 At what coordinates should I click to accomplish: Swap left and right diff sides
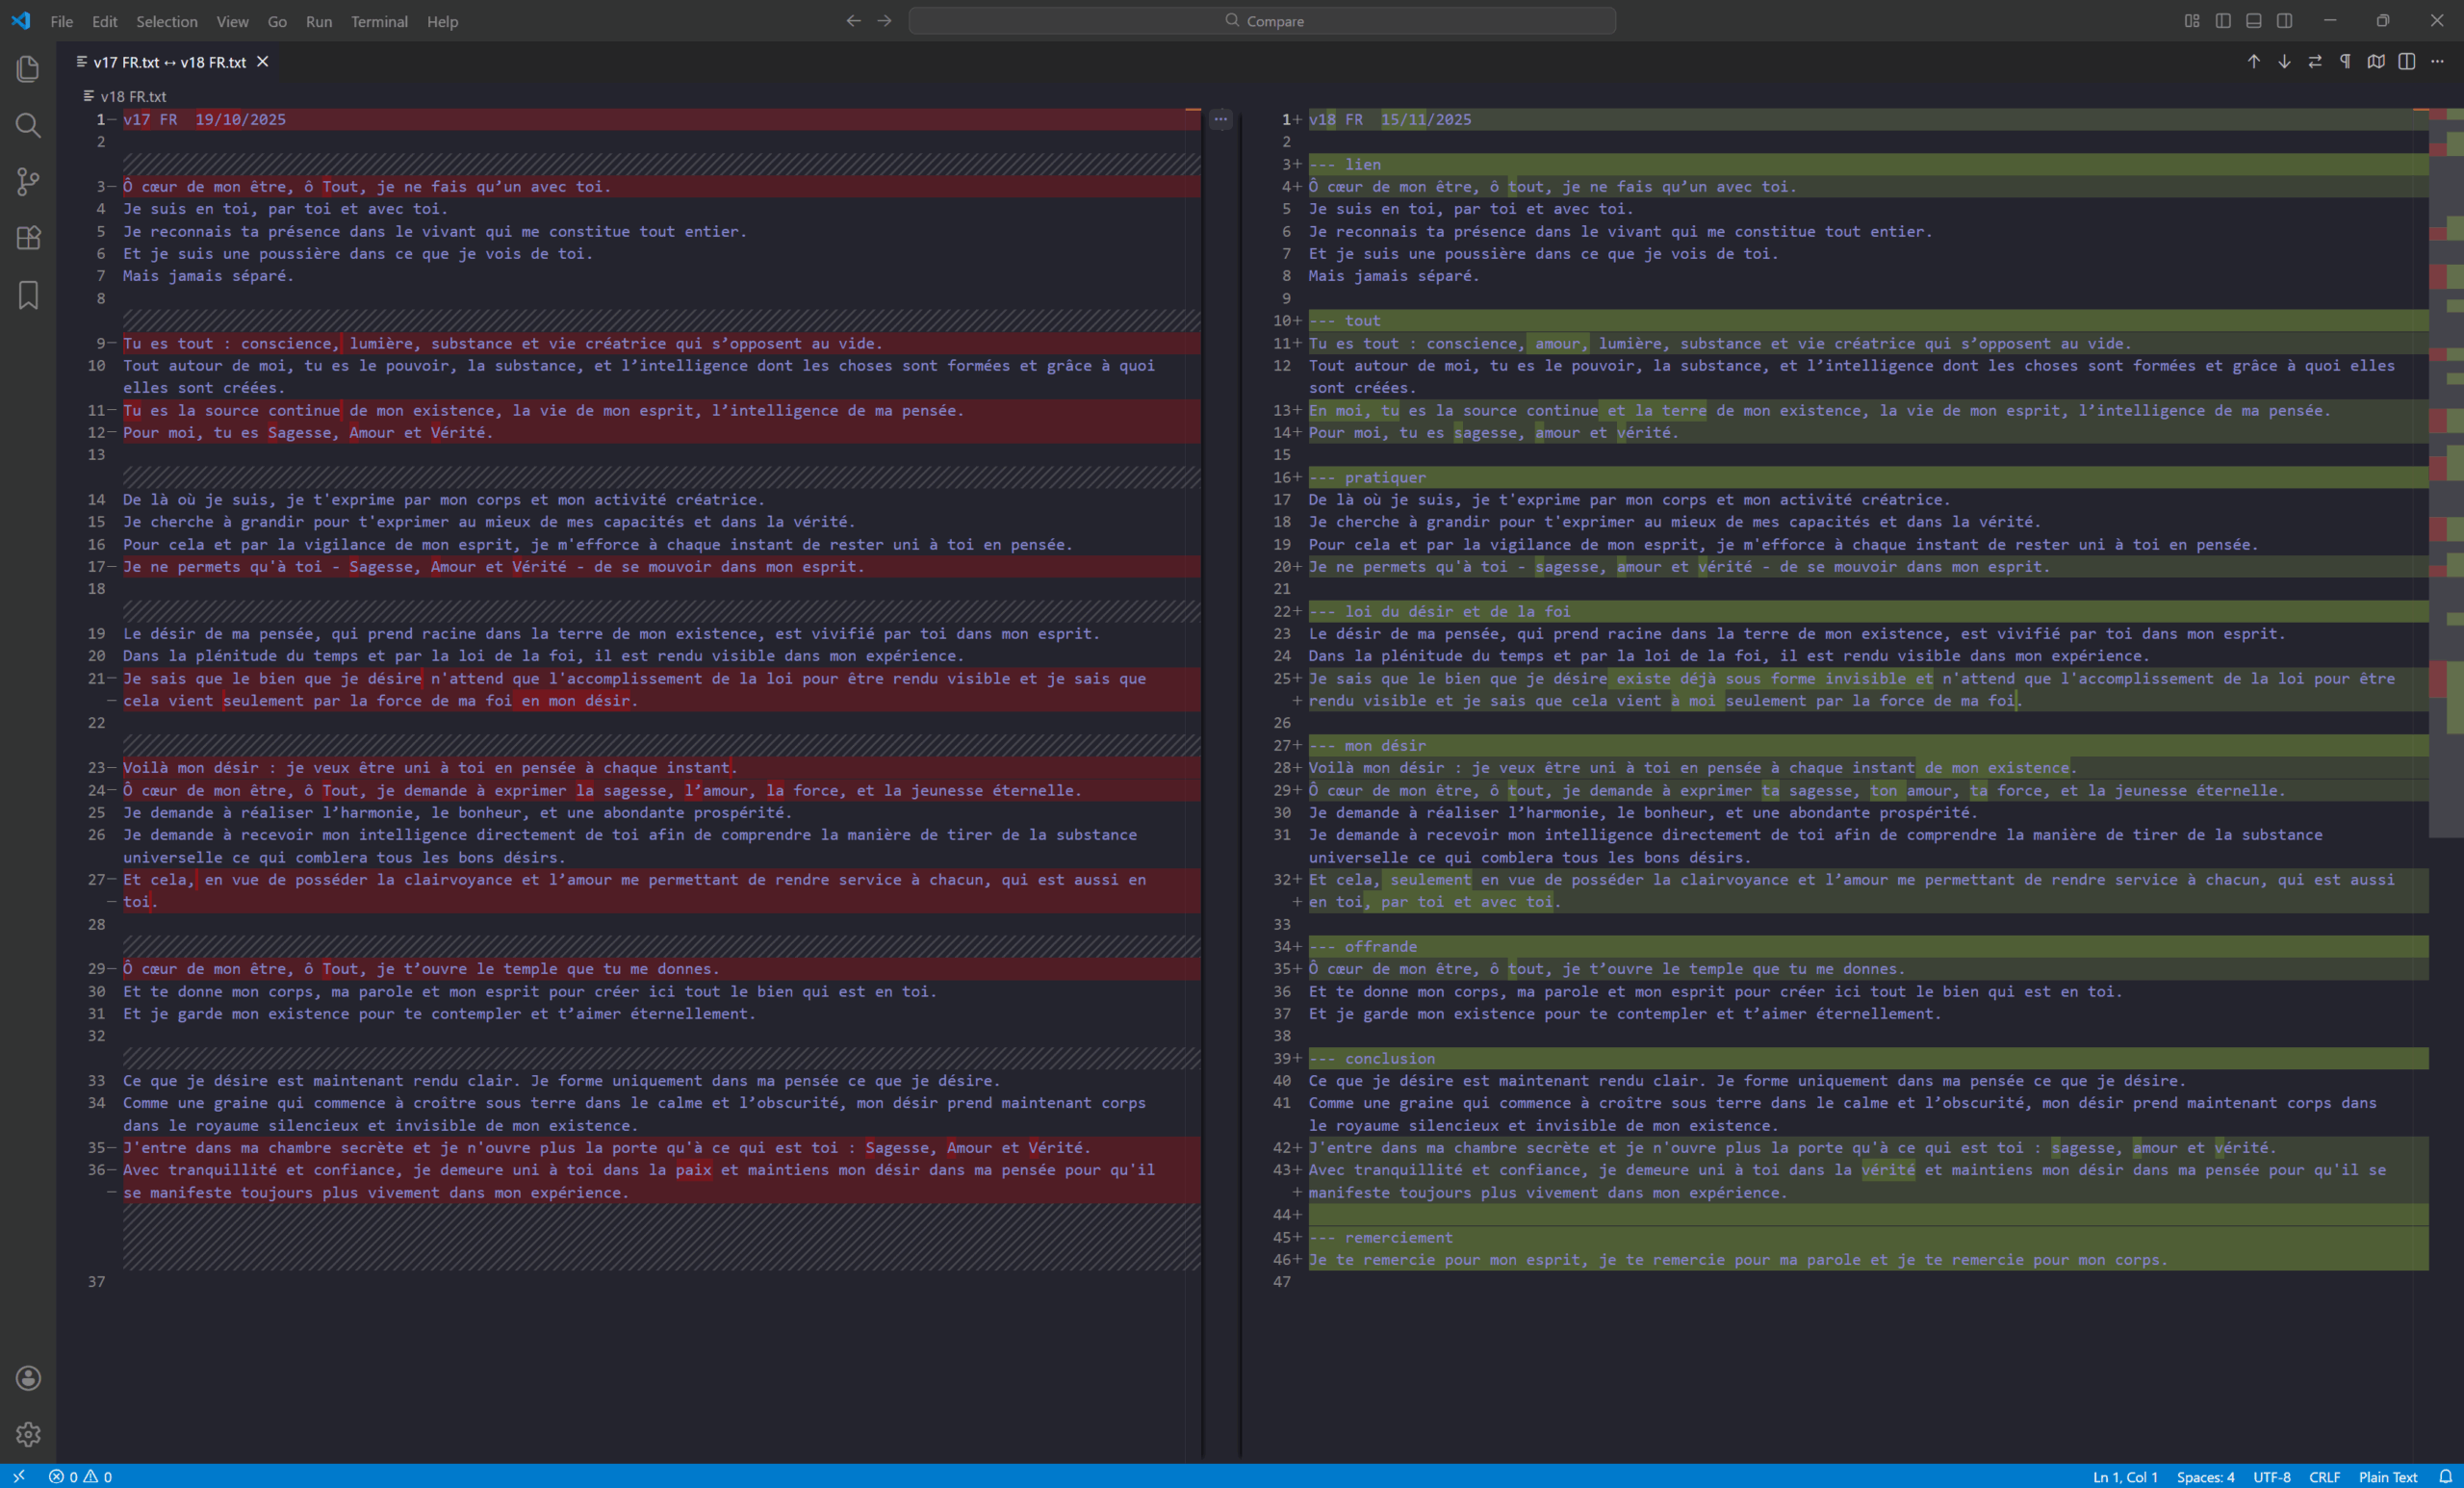coord(2315,62)
